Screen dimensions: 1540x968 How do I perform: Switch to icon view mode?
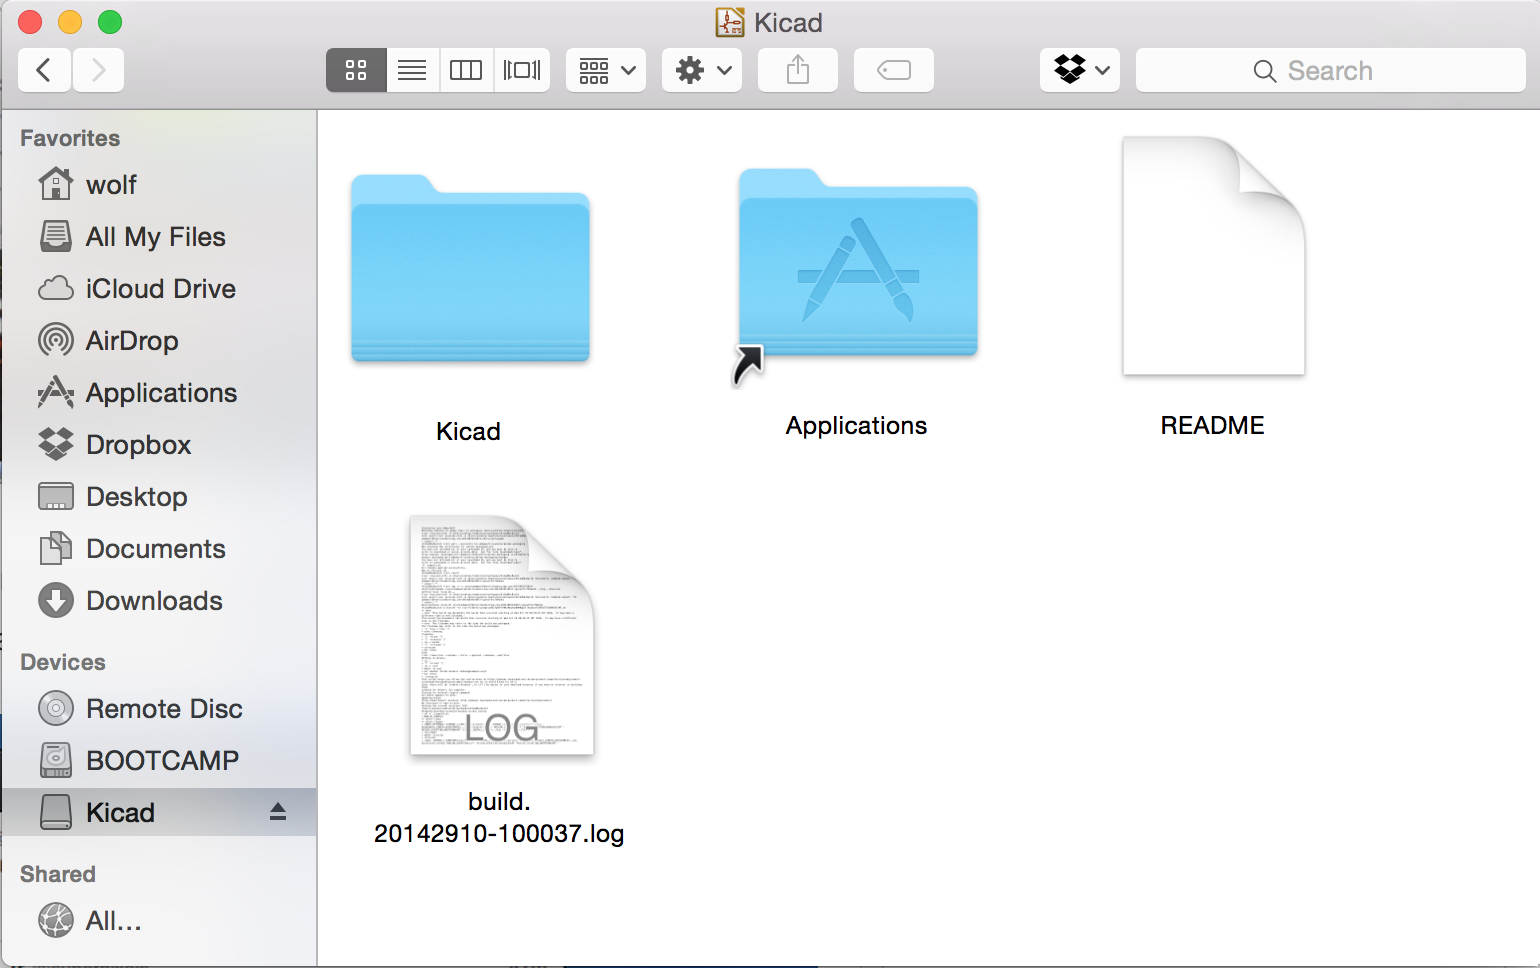(356, 70)
